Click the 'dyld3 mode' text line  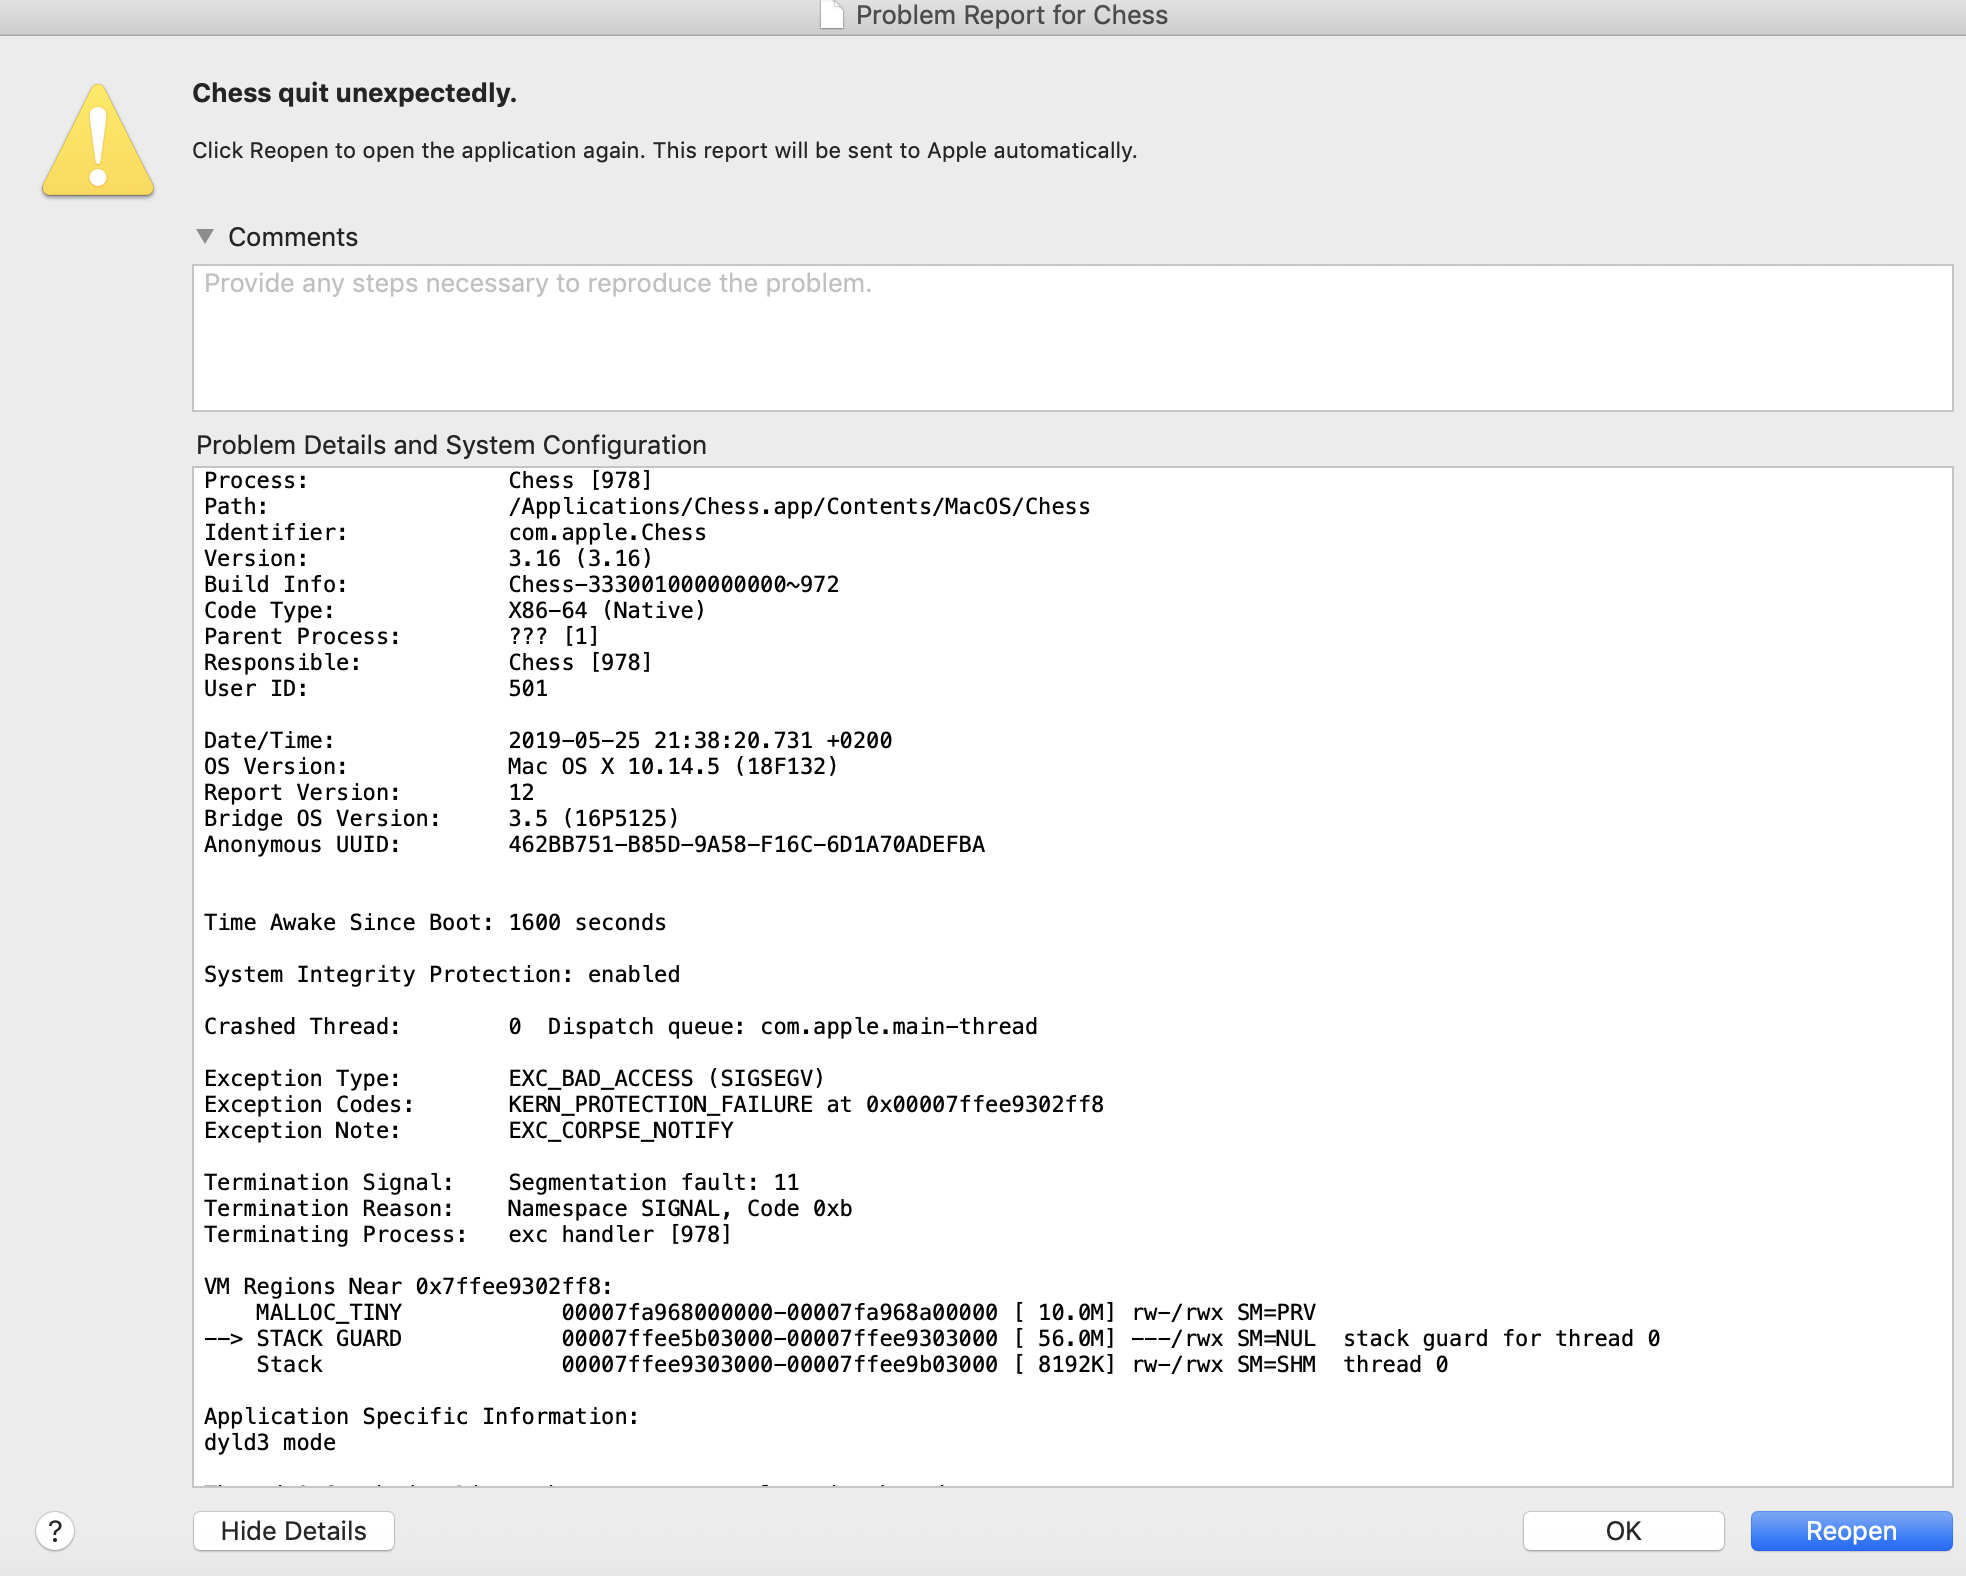tap(270, 1442)
